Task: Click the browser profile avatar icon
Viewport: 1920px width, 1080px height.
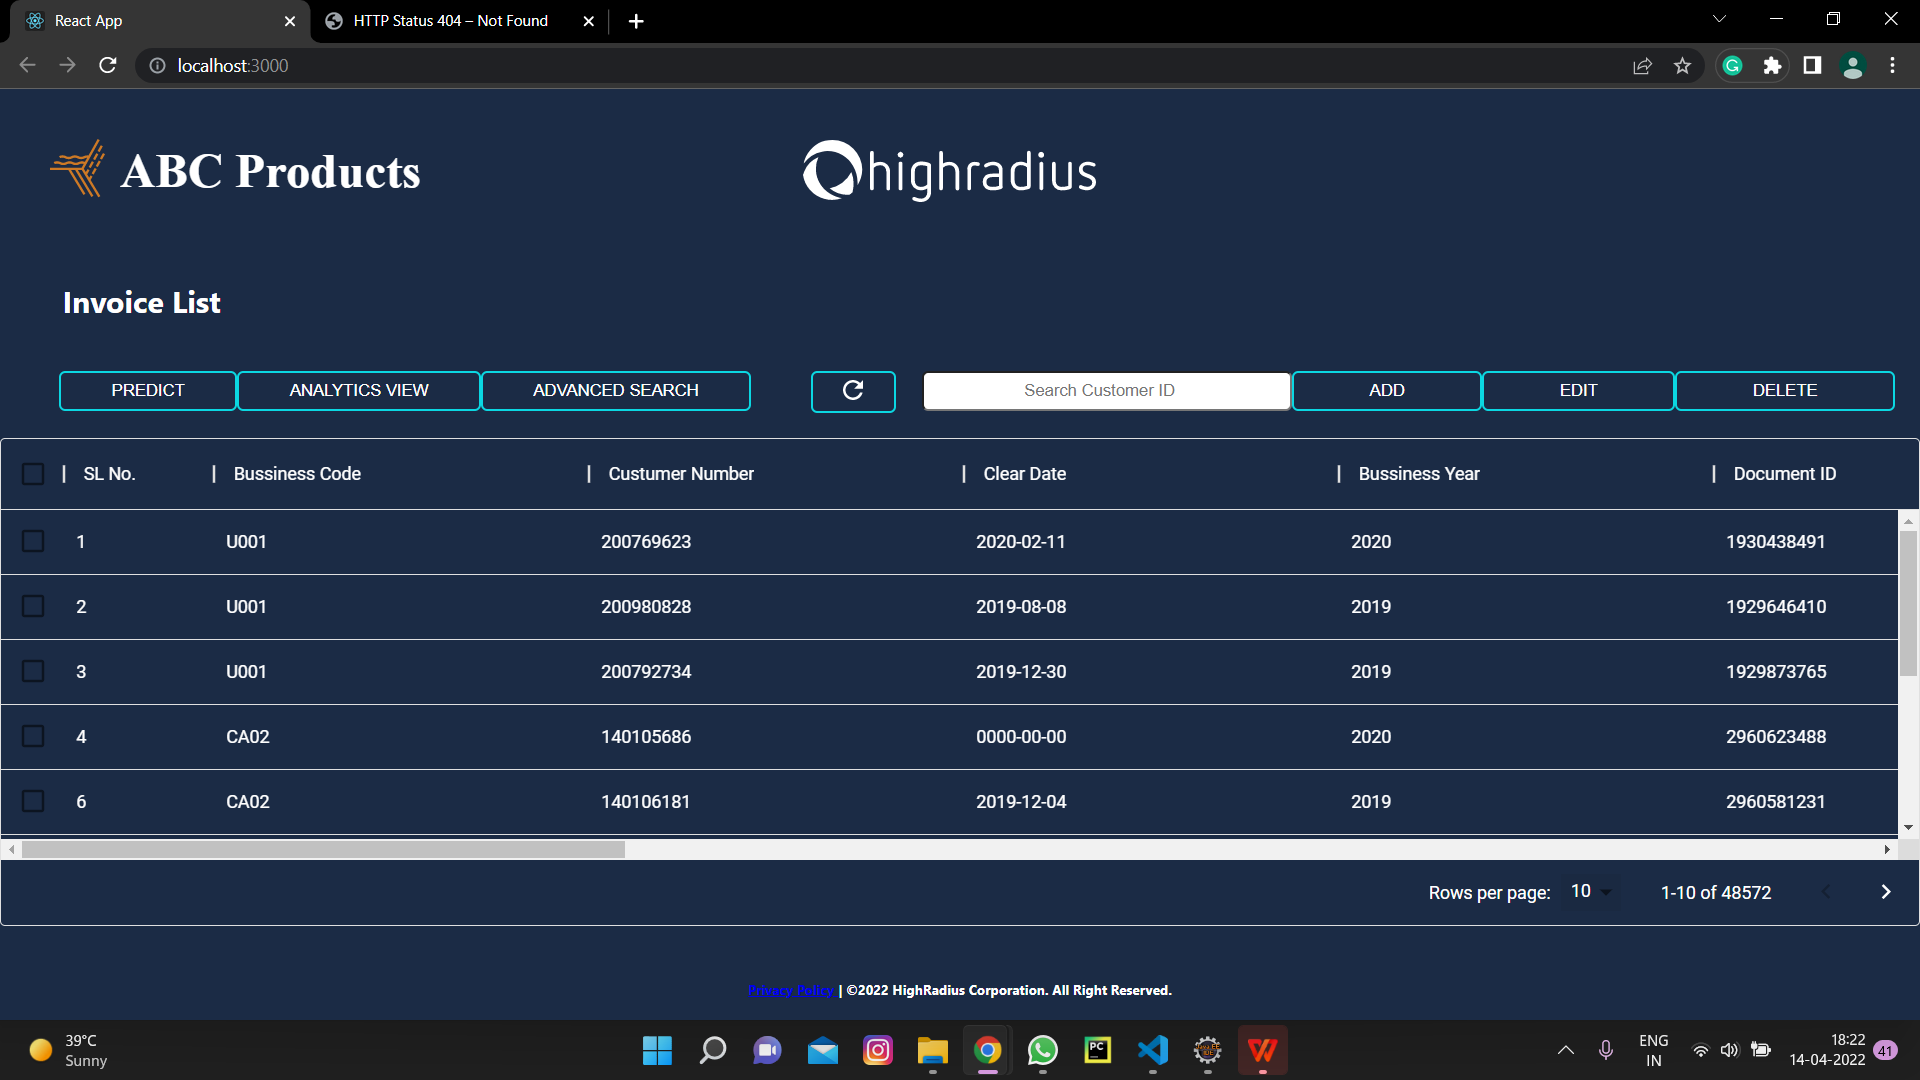Action: 1852,65
